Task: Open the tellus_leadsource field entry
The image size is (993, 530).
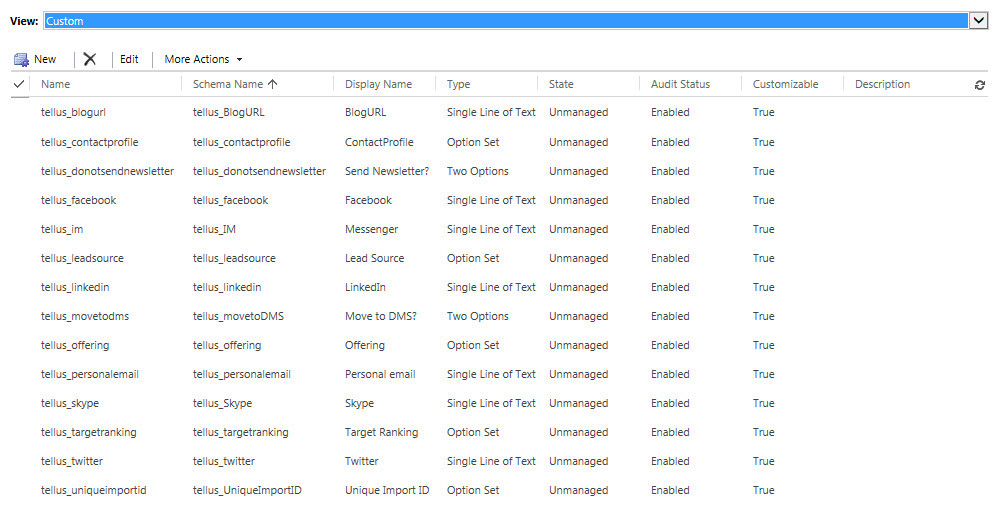Action: coord(82,258)
